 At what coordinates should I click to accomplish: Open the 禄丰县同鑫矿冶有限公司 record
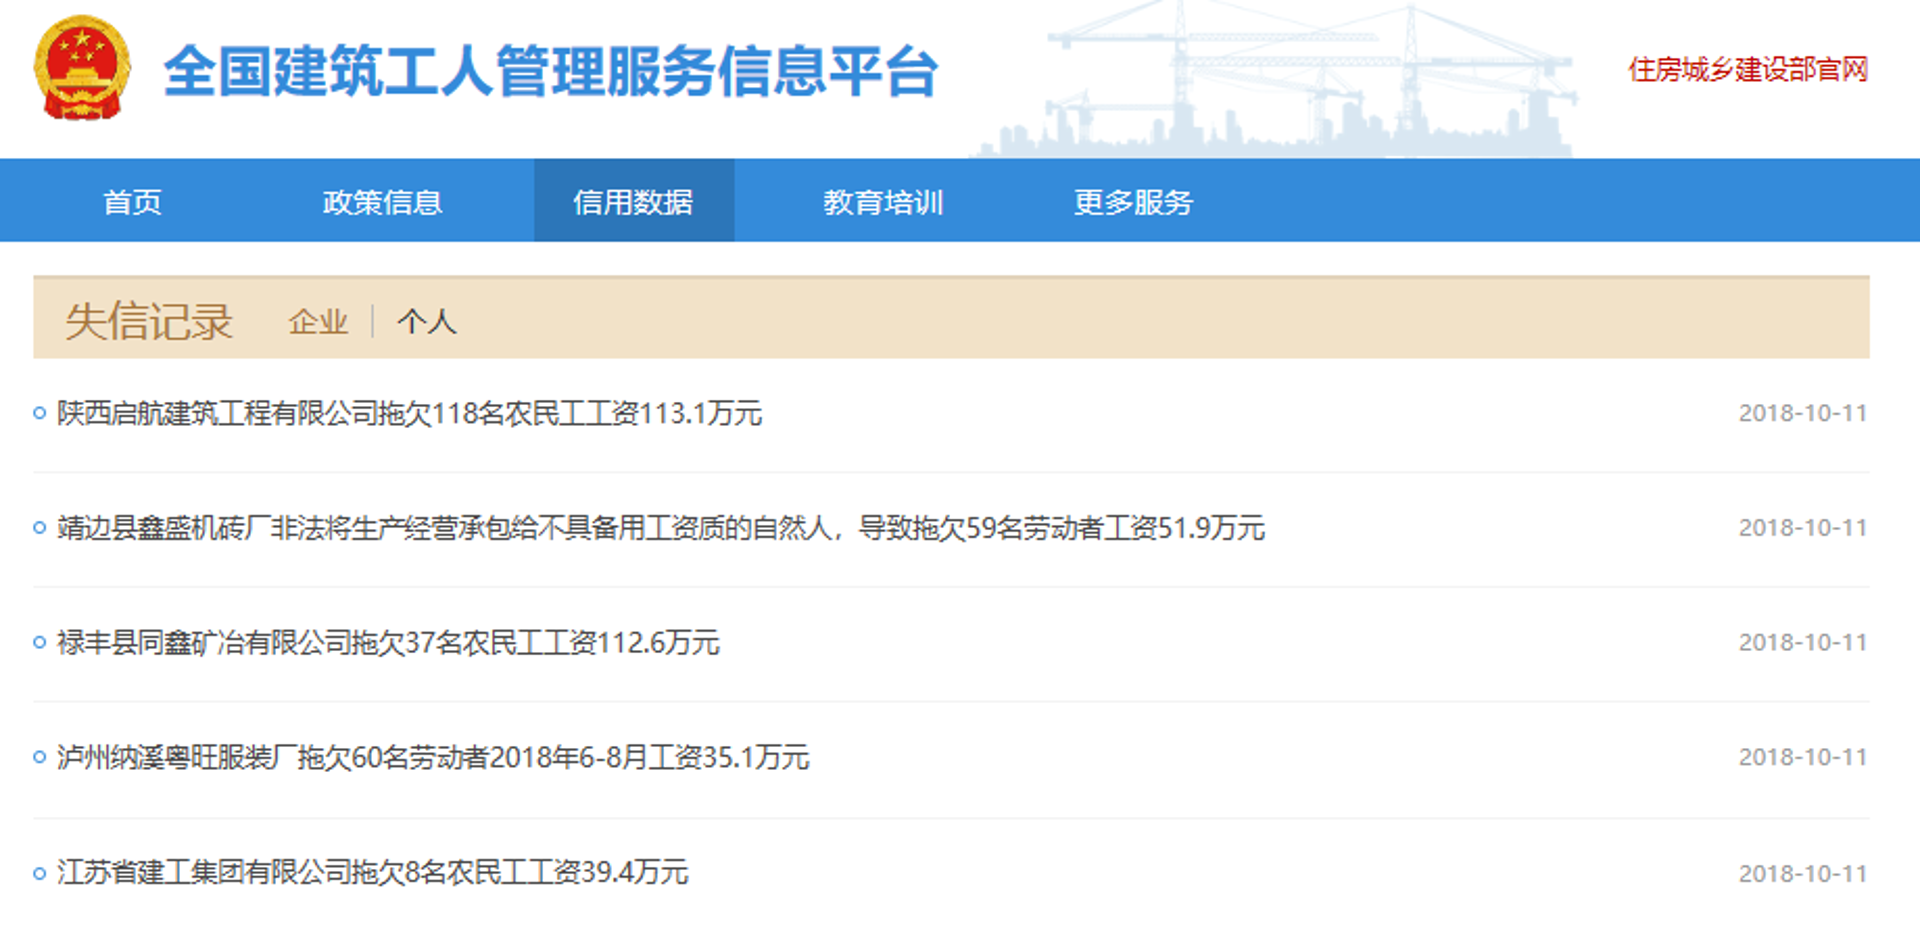(388, 642)
